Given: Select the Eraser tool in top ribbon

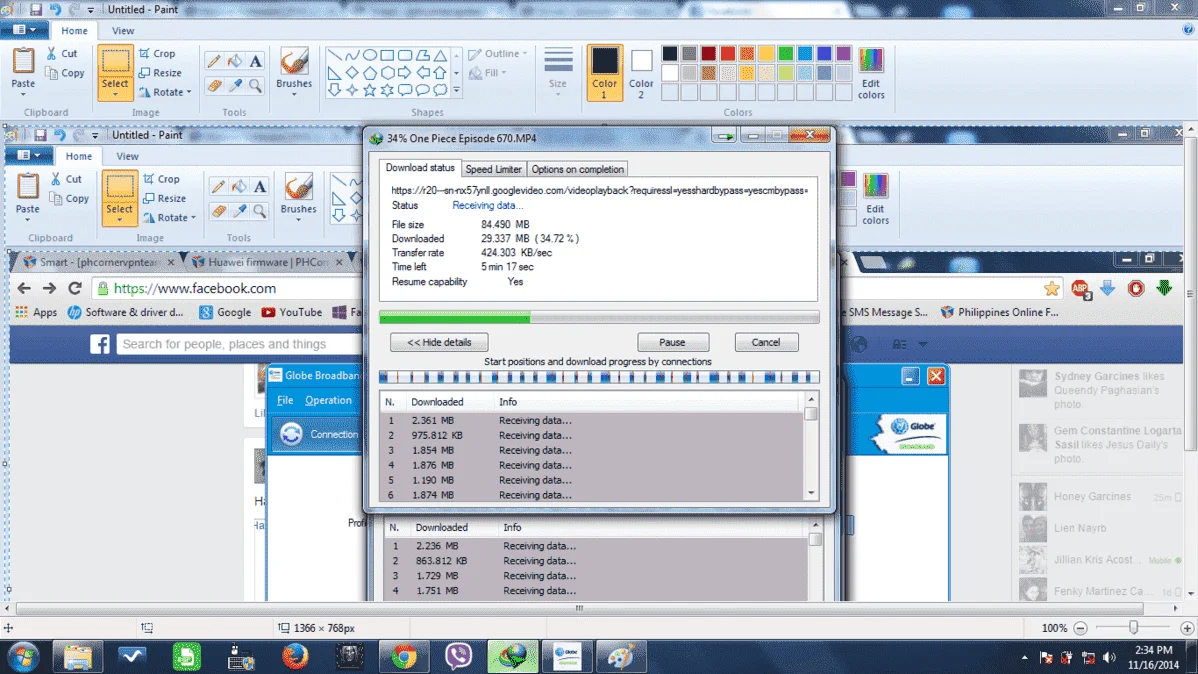Looking at the screenshot, I should 214,86.
